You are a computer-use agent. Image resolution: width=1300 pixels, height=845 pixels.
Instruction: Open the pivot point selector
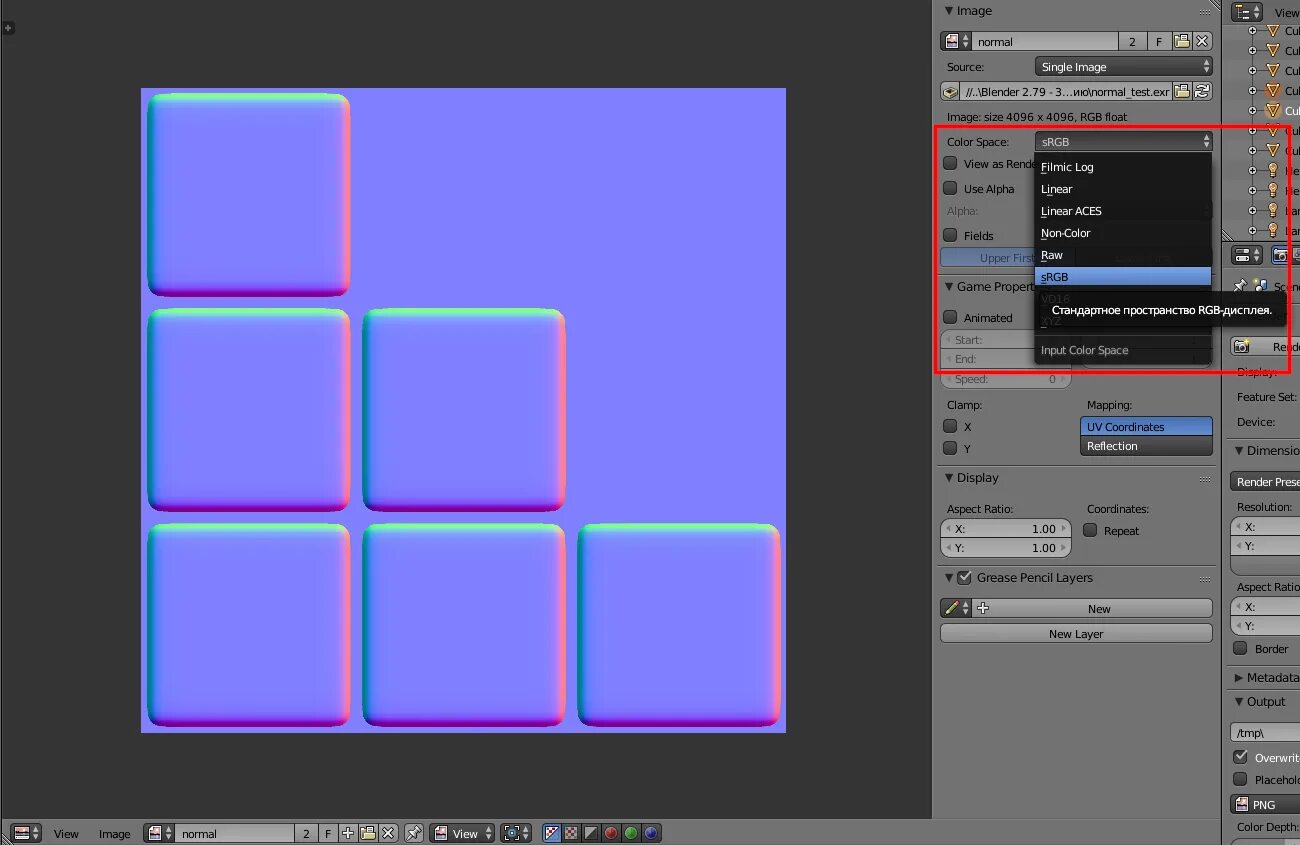517,833
